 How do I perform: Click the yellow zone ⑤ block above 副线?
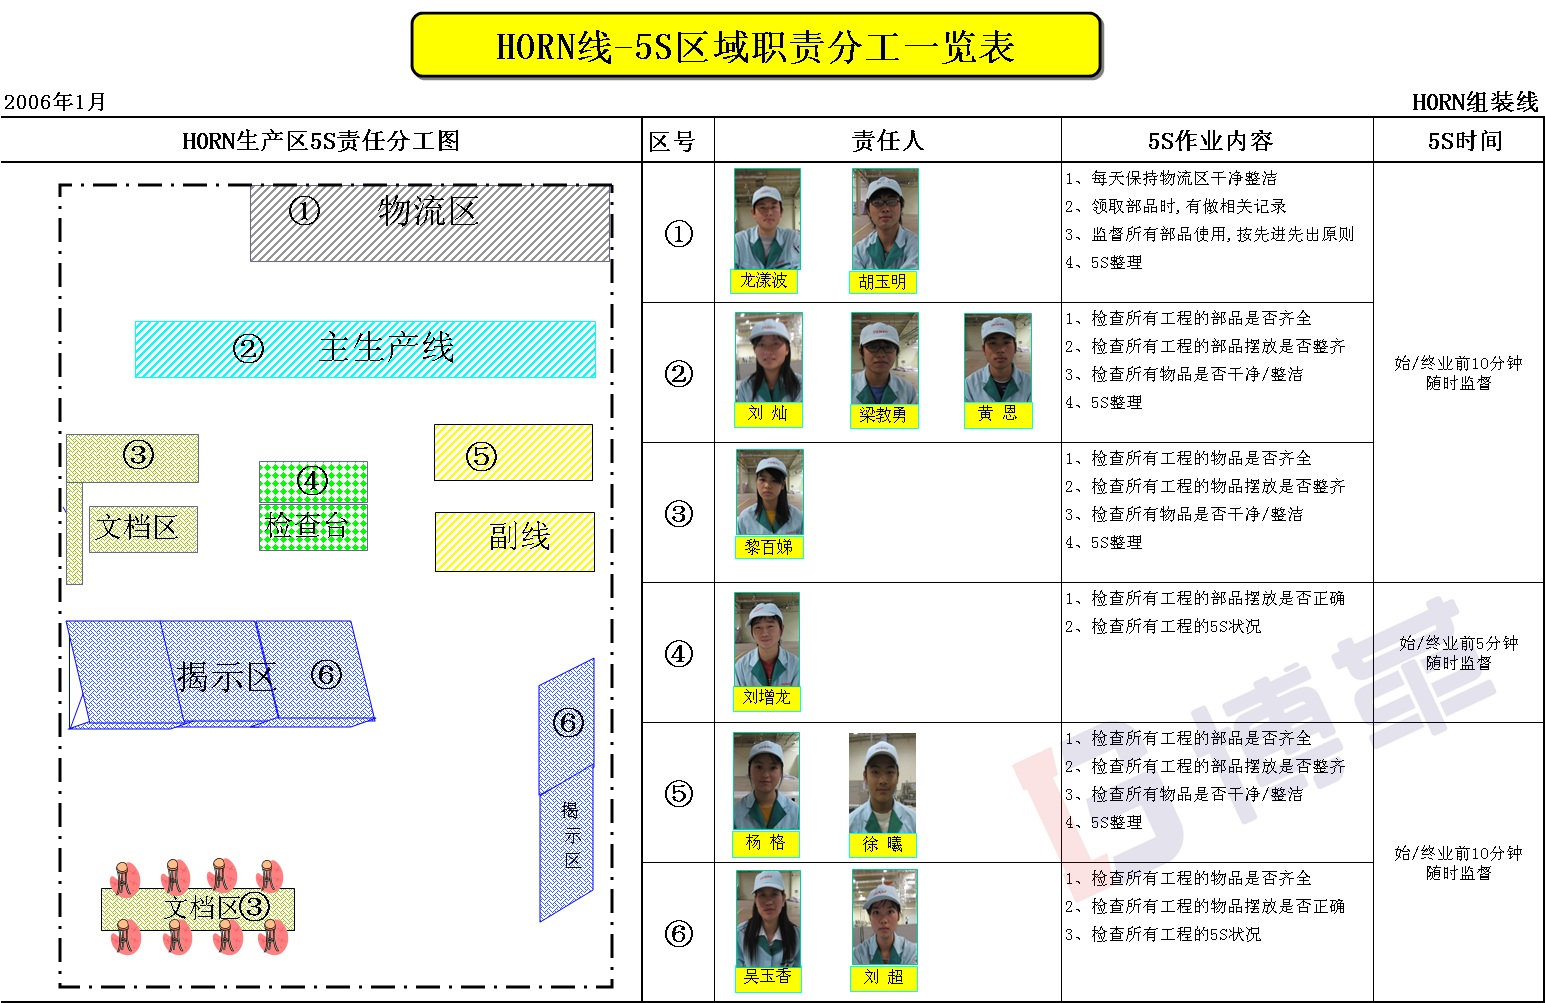pos(513,453)
